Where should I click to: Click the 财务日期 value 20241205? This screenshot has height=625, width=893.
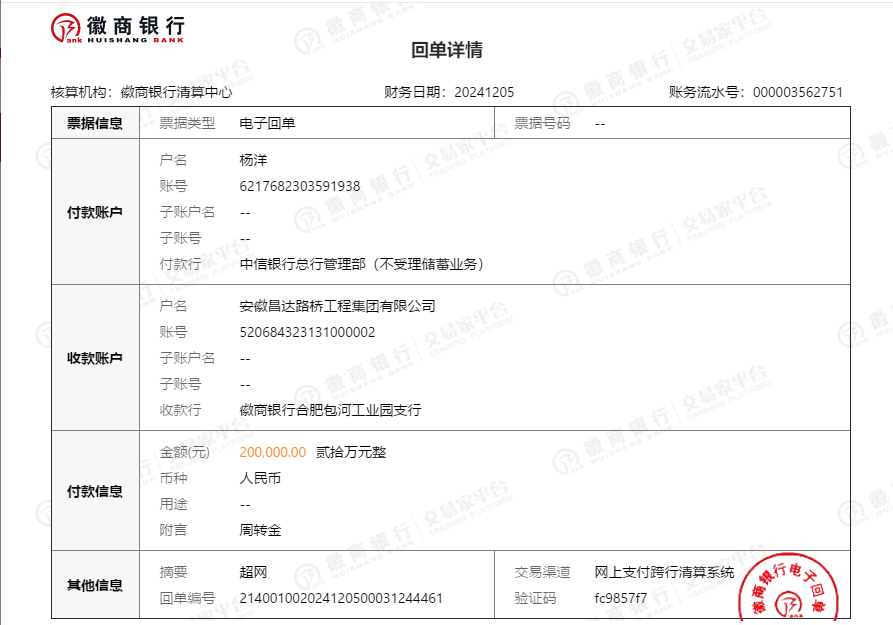[484, 92]
